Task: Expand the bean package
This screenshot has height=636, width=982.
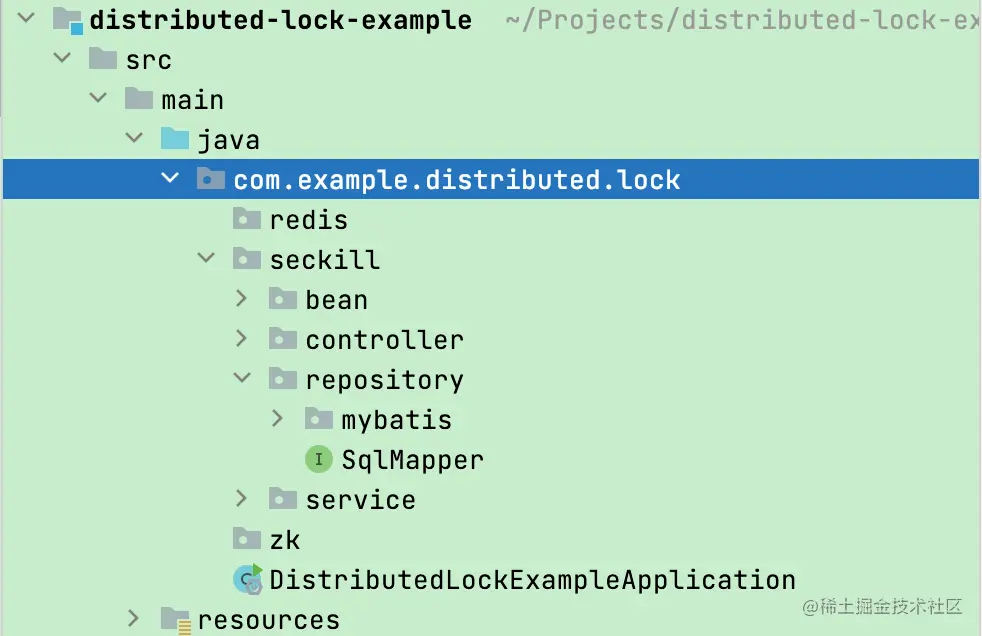Action: click(x=242, y=298)
